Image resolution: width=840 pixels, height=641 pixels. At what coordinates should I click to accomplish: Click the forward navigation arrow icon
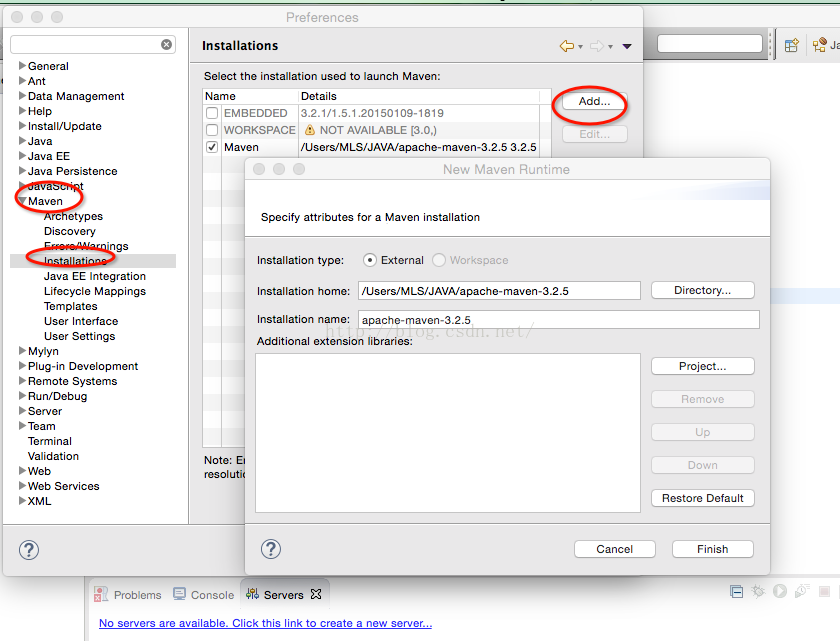(597, 46)
